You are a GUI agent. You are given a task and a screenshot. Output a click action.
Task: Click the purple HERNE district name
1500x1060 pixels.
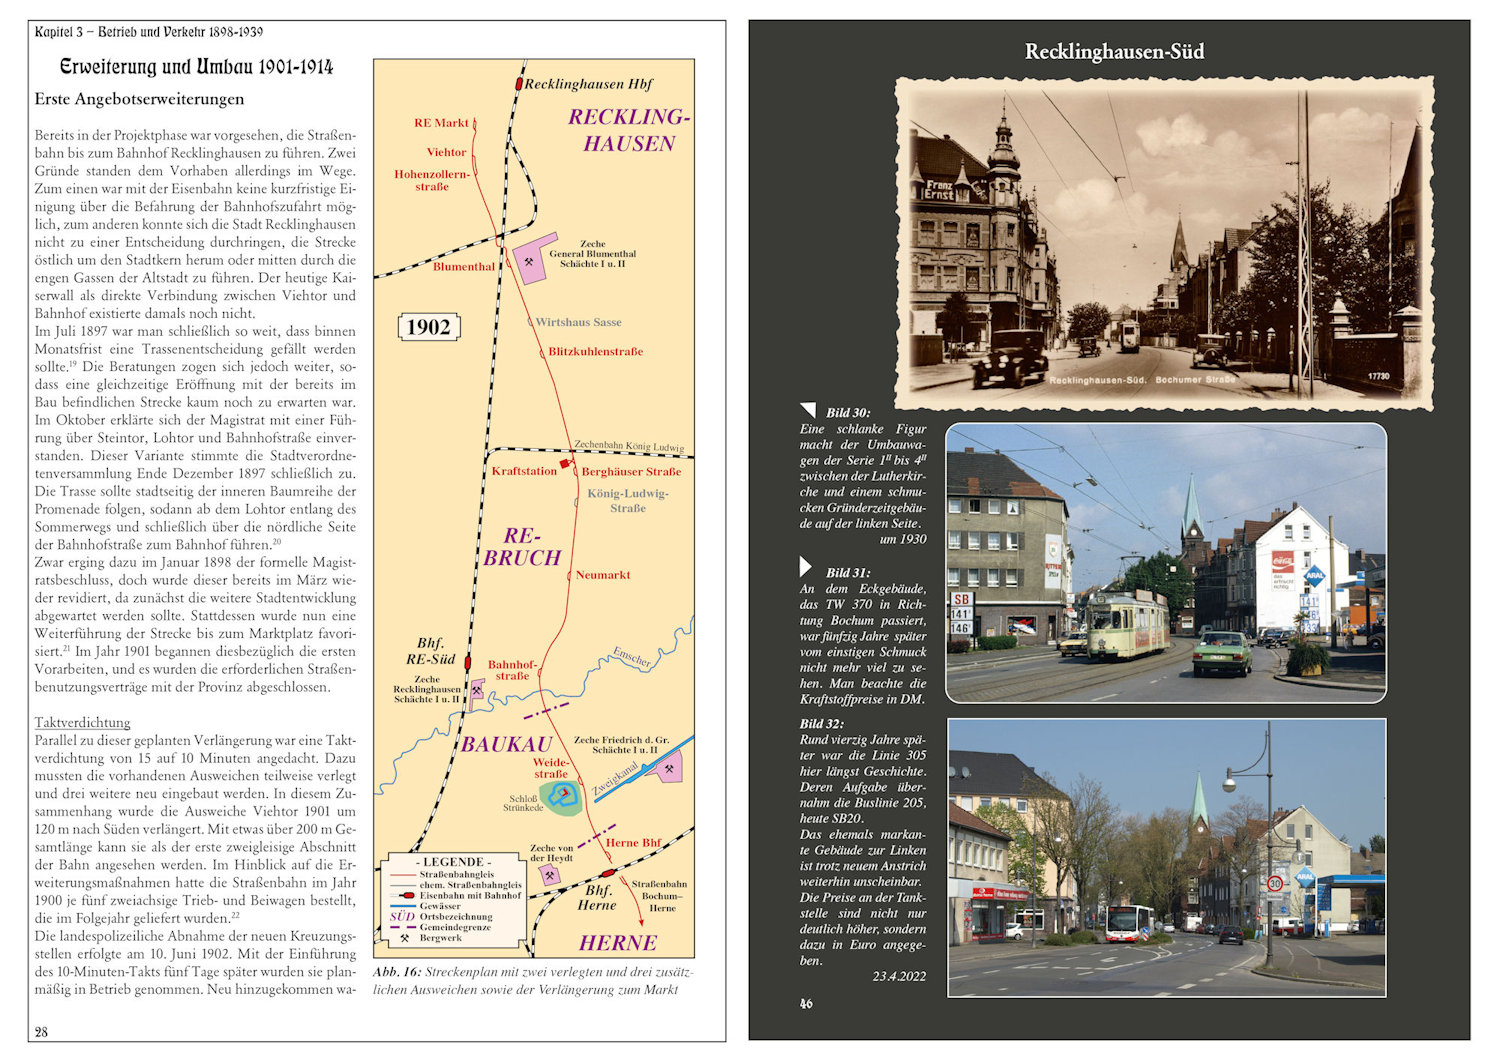coord(618,943)
